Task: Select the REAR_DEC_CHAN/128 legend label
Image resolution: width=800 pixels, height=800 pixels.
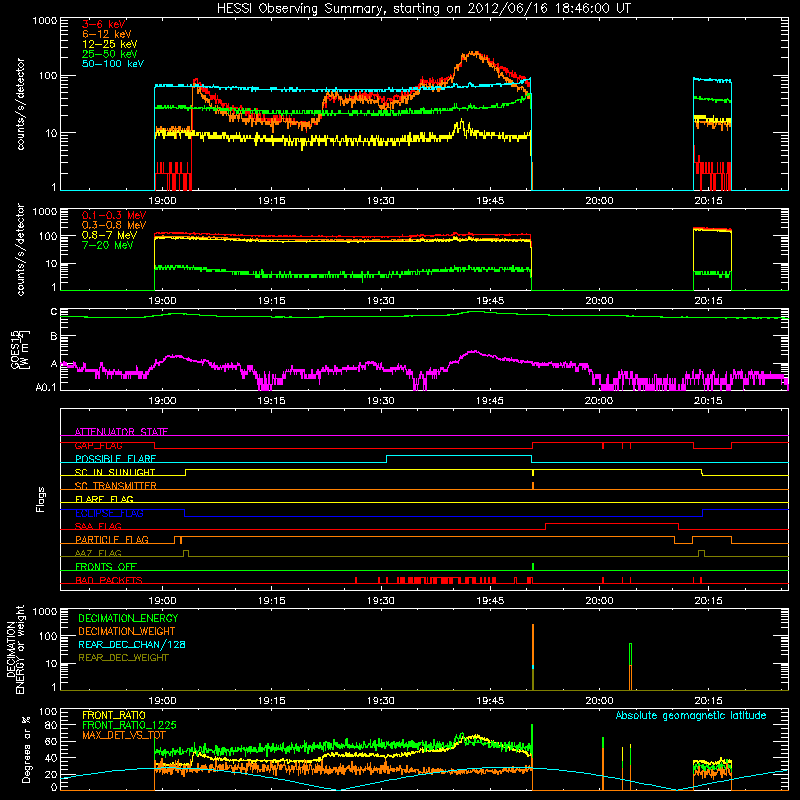Action: pos(132,644)
